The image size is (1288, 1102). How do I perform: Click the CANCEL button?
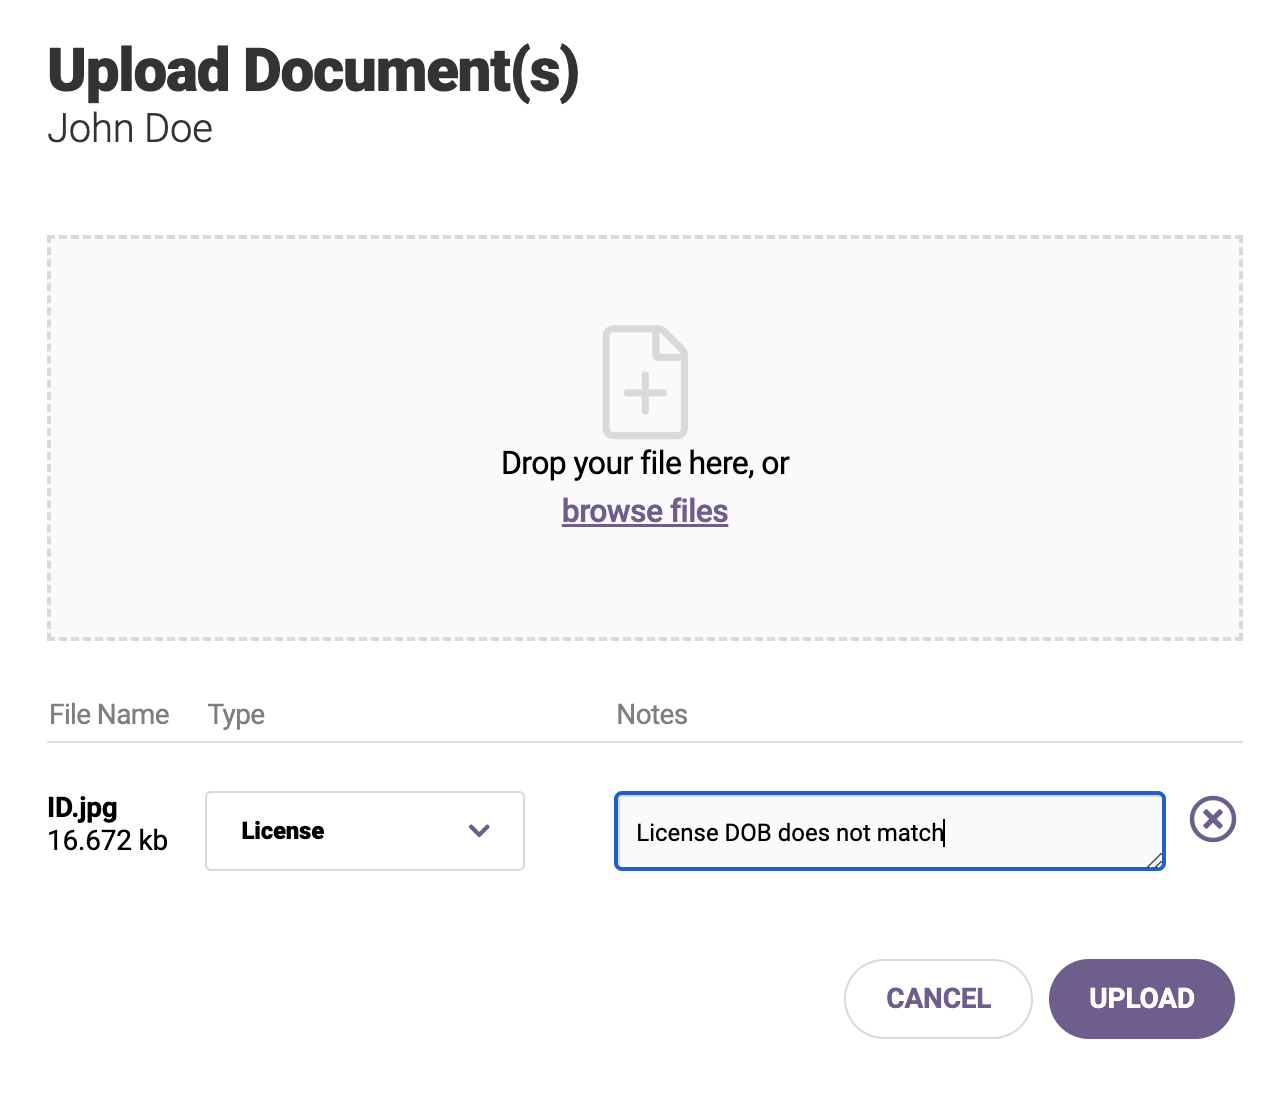click(x=938, y=998)
